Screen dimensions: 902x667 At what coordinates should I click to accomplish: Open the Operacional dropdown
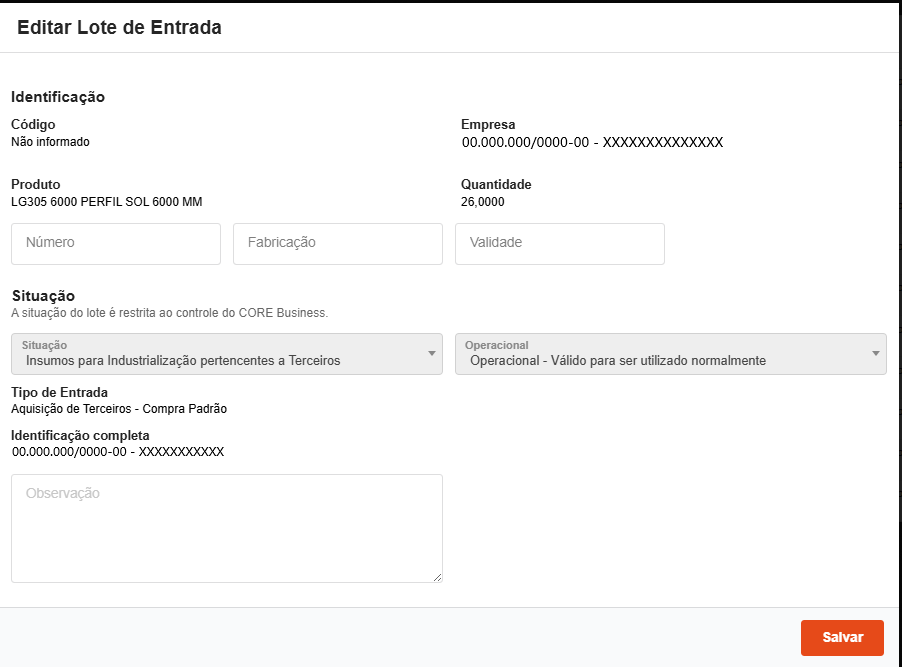coord(668,354)
